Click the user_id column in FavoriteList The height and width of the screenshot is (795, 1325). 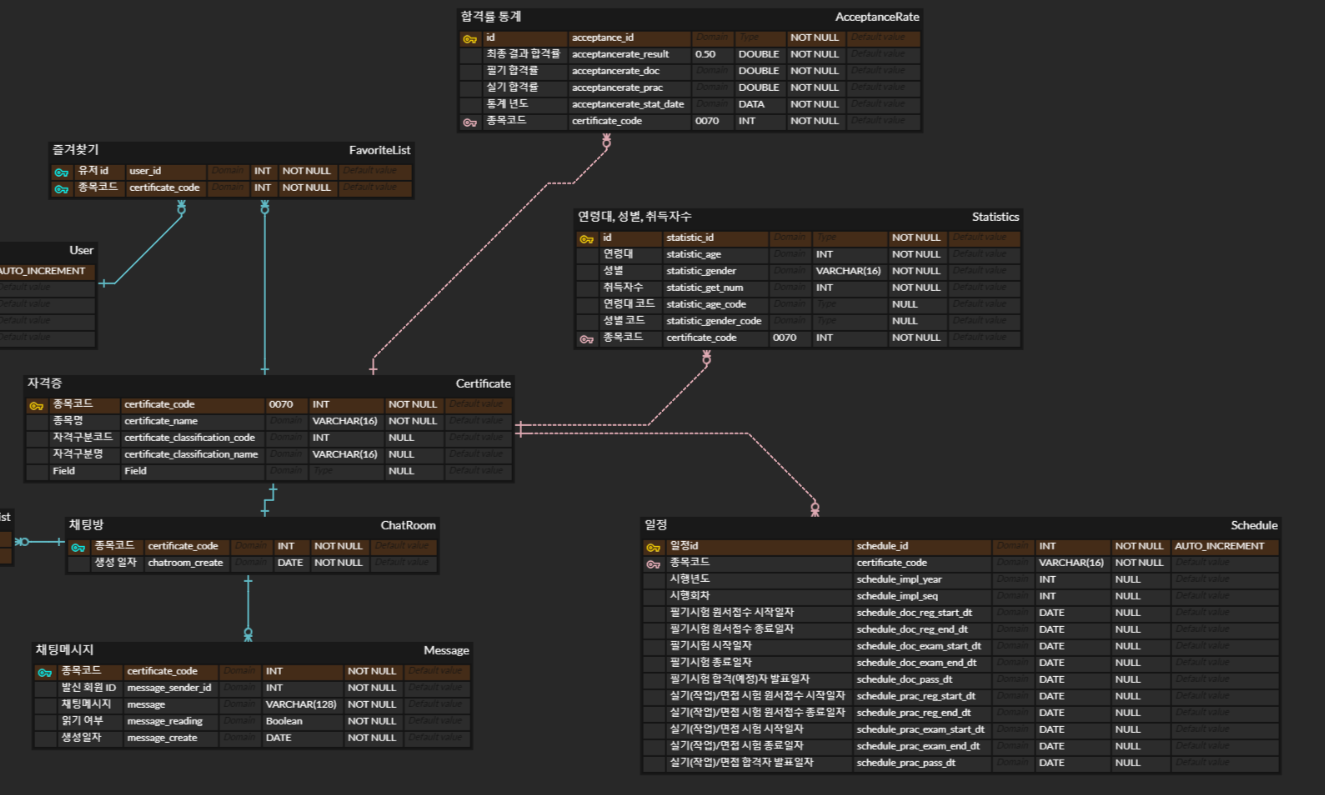pos(145,172)
